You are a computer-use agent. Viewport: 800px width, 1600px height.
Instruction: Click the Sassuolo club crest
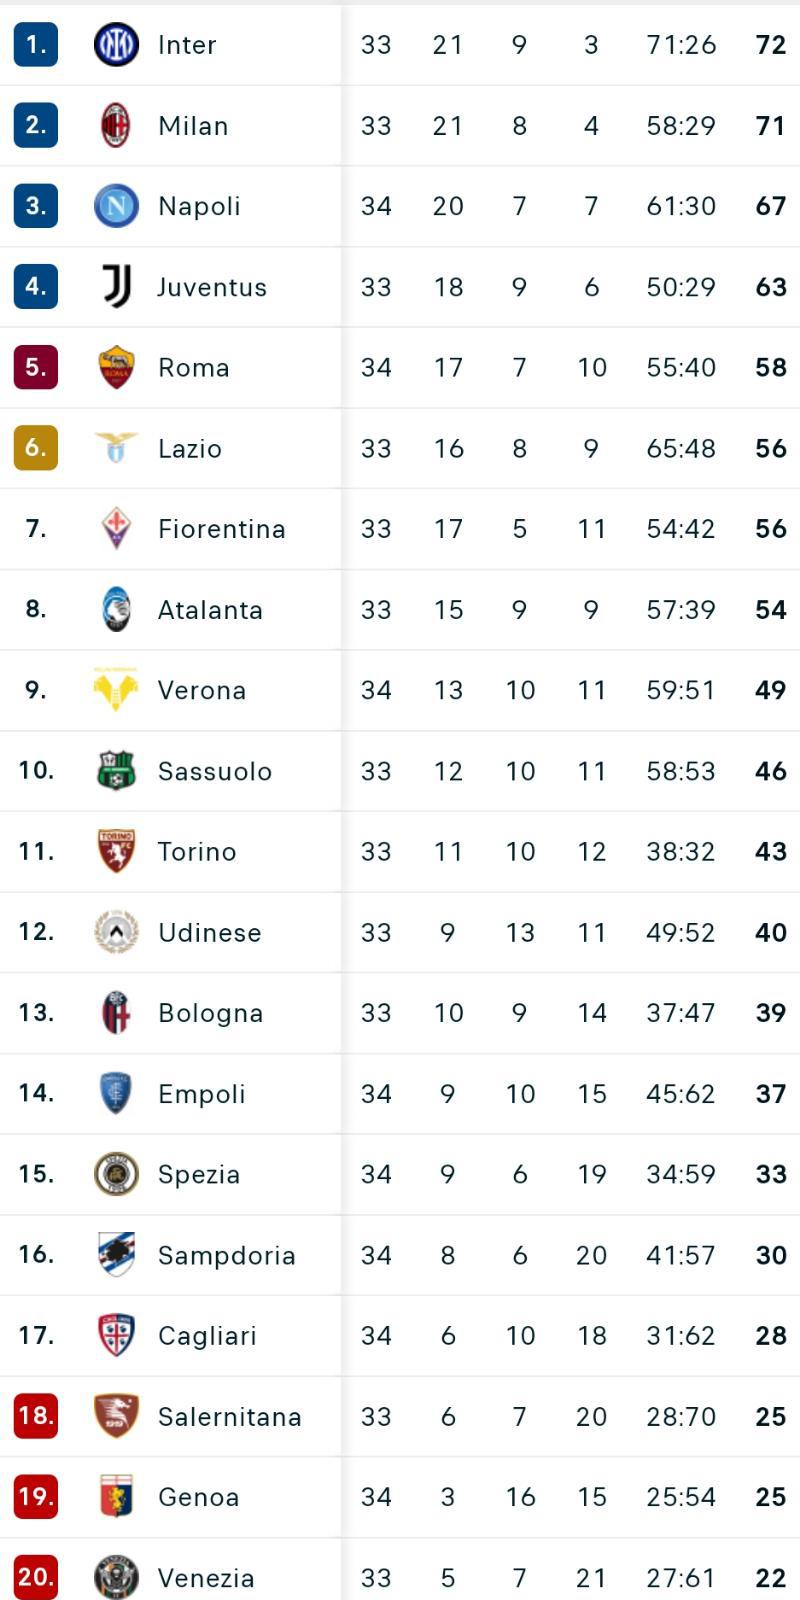[x=116, y=771]
